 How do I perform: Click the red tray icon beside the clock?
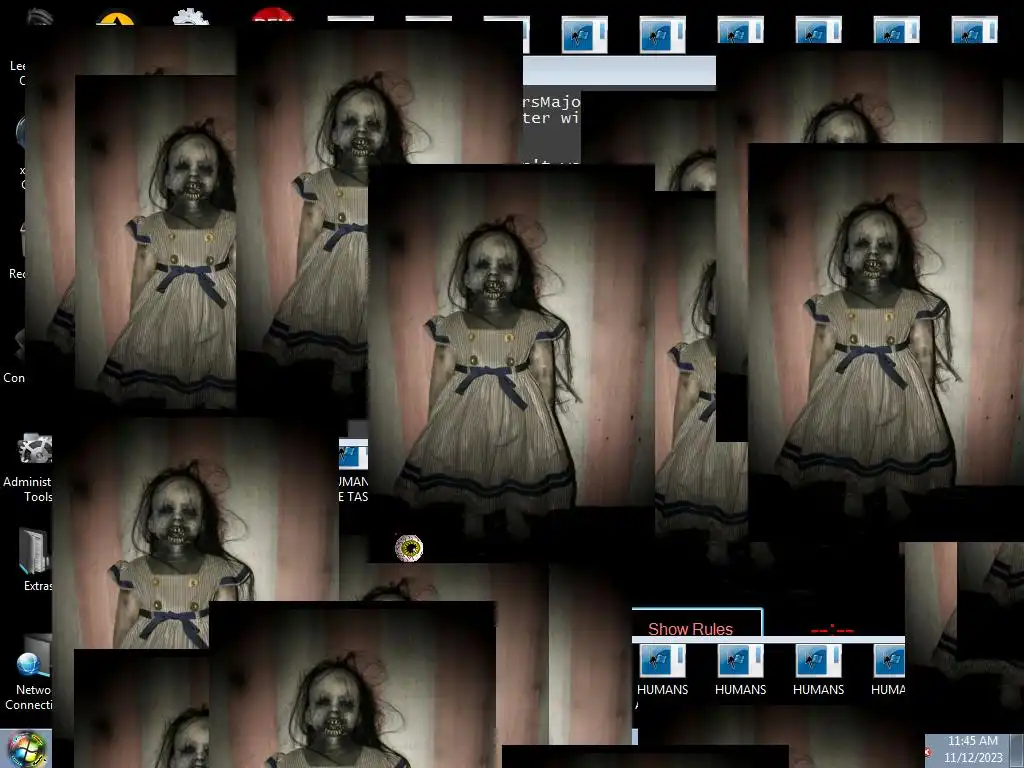[x=929, y=752]
